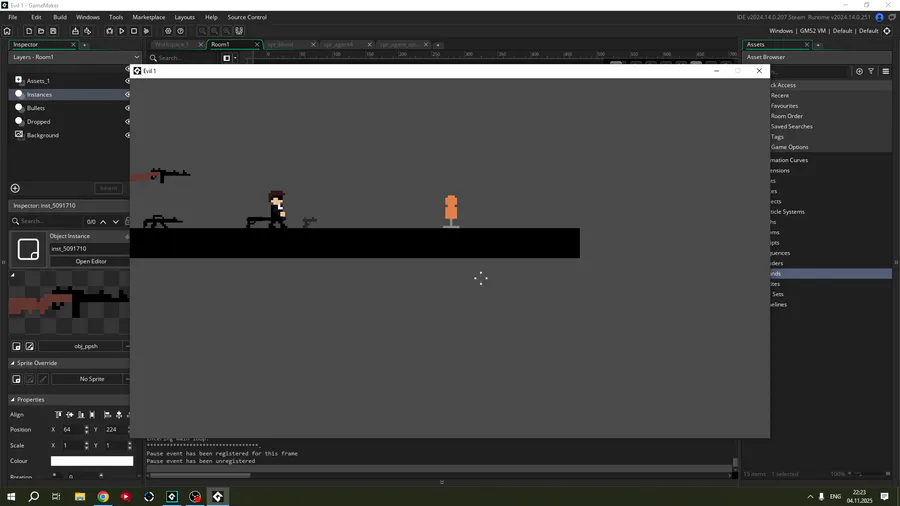Image resolution: width=900 pixels, height=506 pixels.
Task: Toggle visibility of the Dropped layer
Action: pos(127,122)
